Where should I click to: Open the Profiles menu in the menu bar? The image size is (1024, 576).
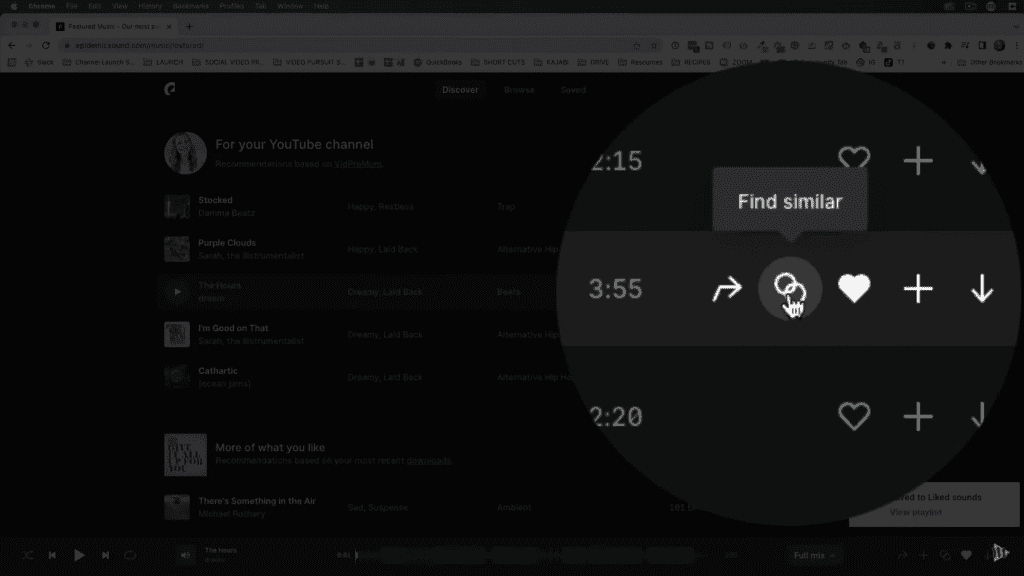[x=232, y=6]
